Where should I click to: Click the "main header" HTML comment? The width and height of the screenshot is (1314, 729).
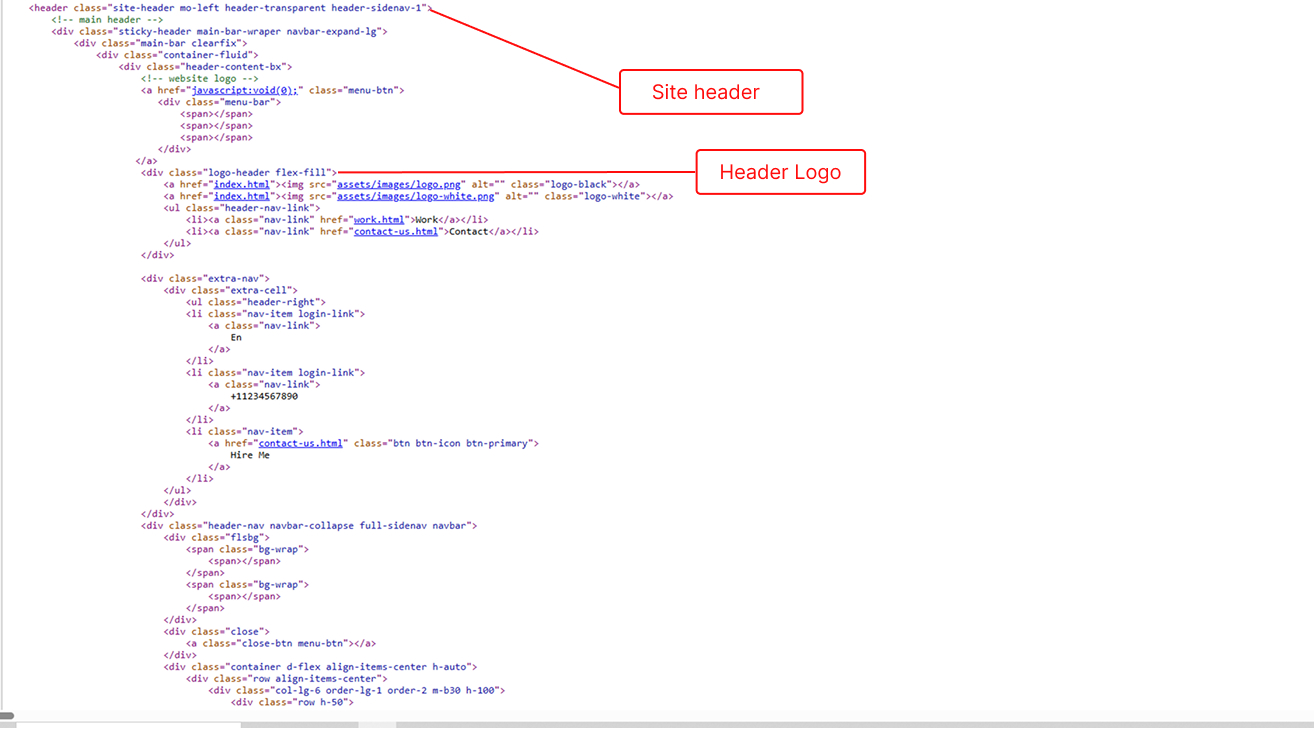point(107,20)
